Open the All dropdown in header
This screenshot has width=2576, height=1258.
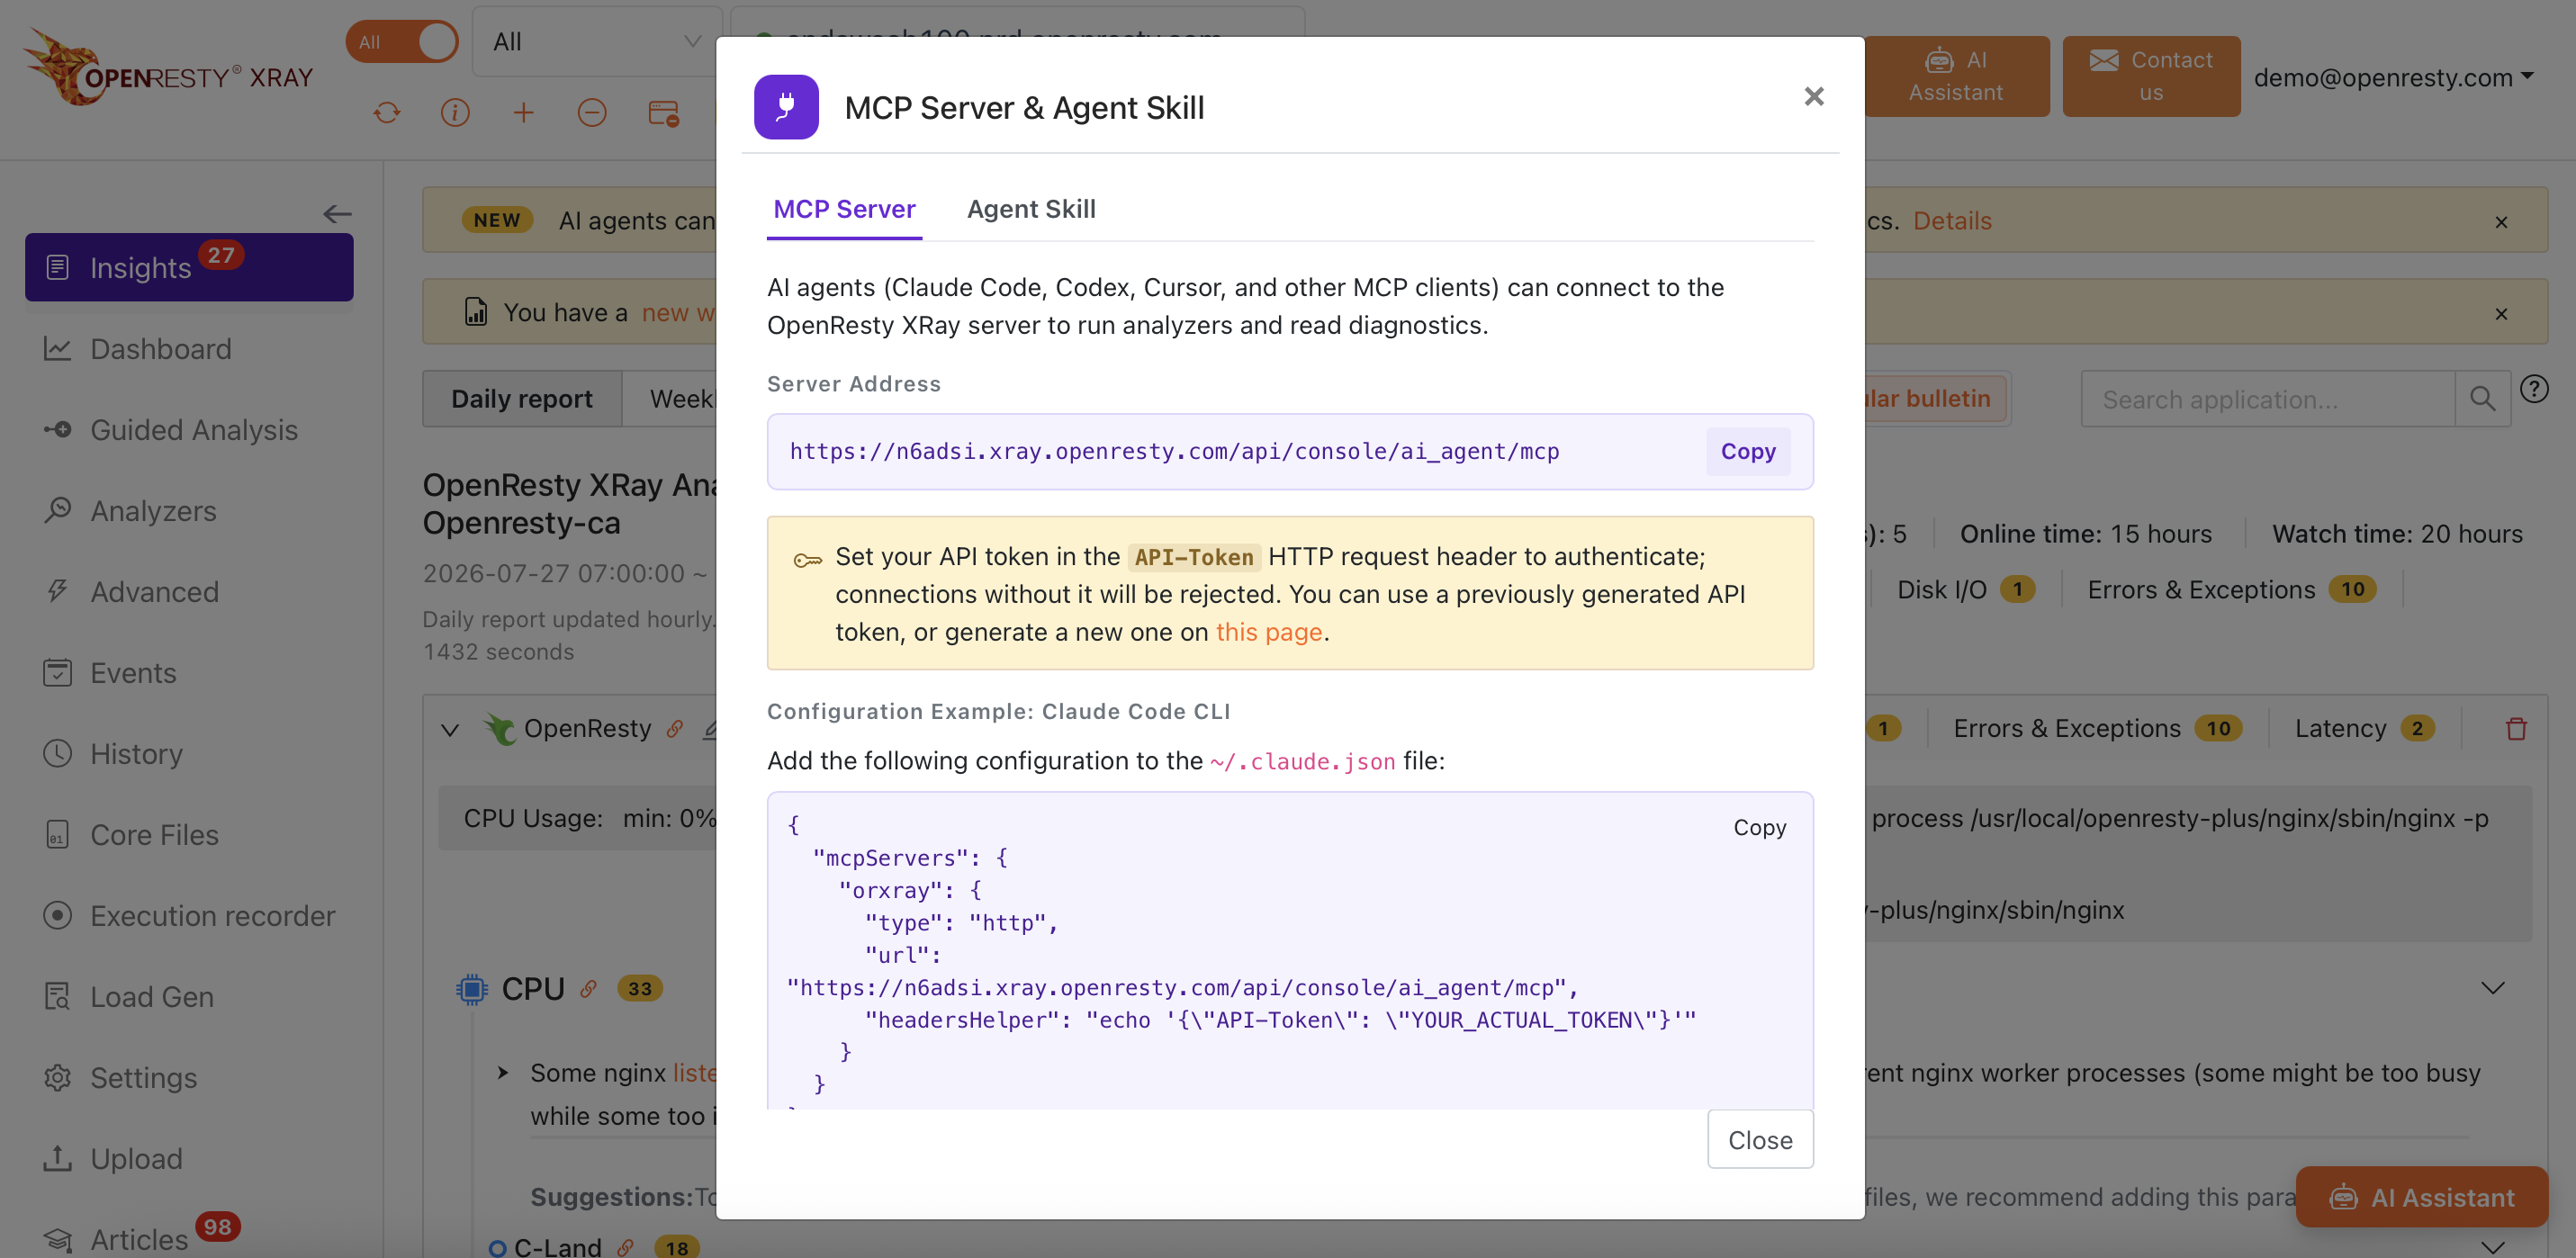pyautogui.click(x=596, y=41)
